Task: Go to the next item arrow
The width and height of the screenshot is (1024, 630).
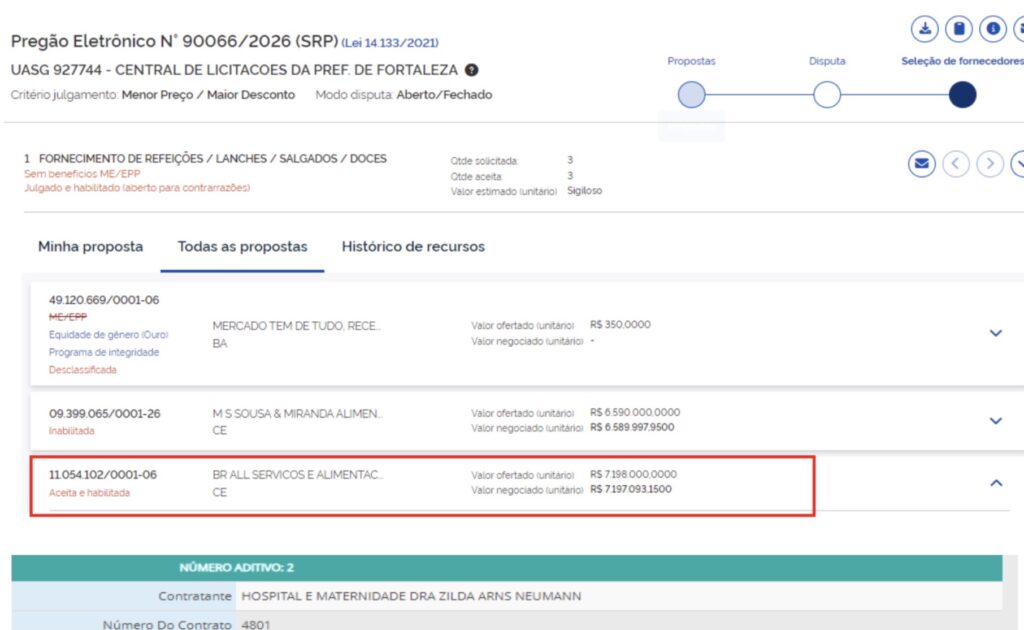Action: 990,163
